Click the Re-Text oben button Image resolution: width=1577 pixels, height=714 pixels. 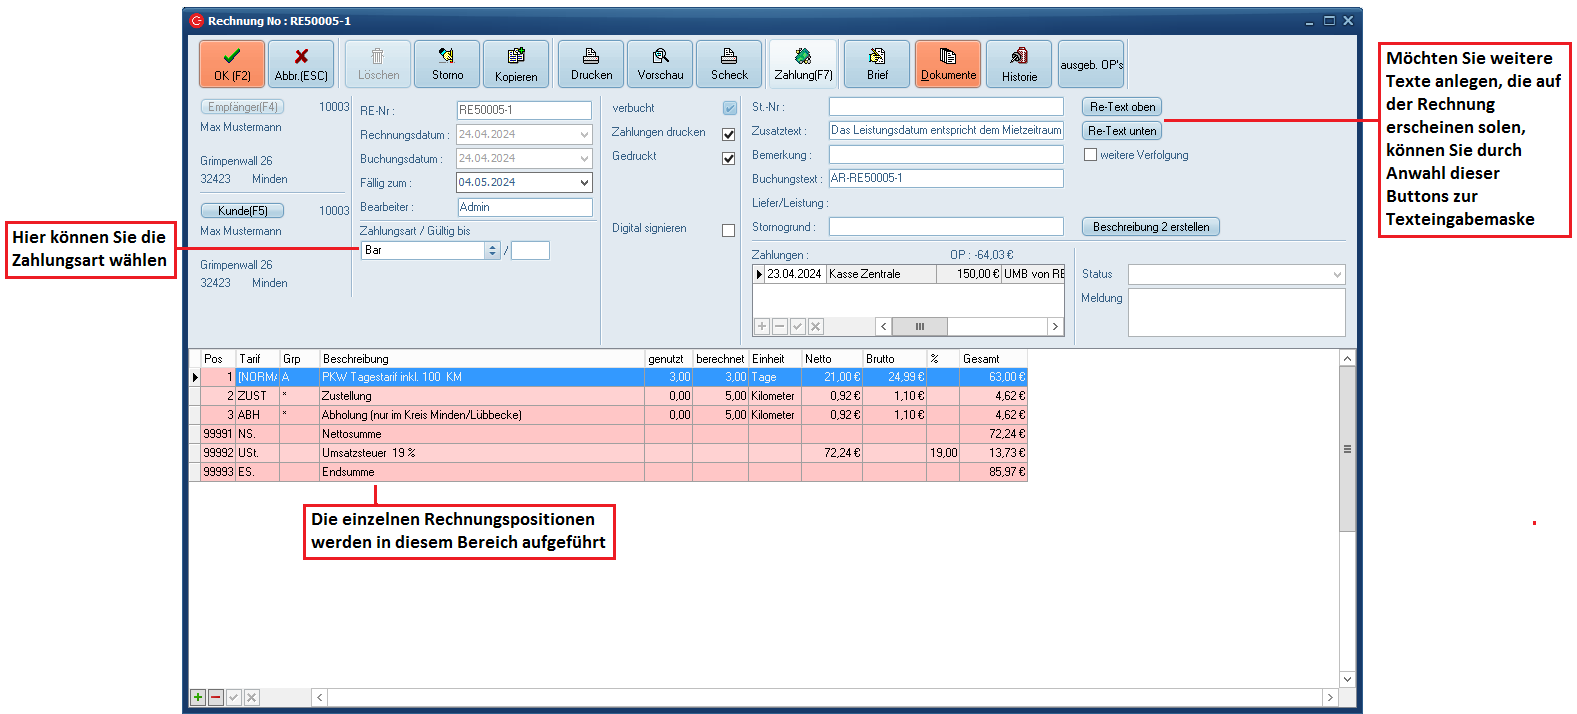click(x=1122, y=107)
